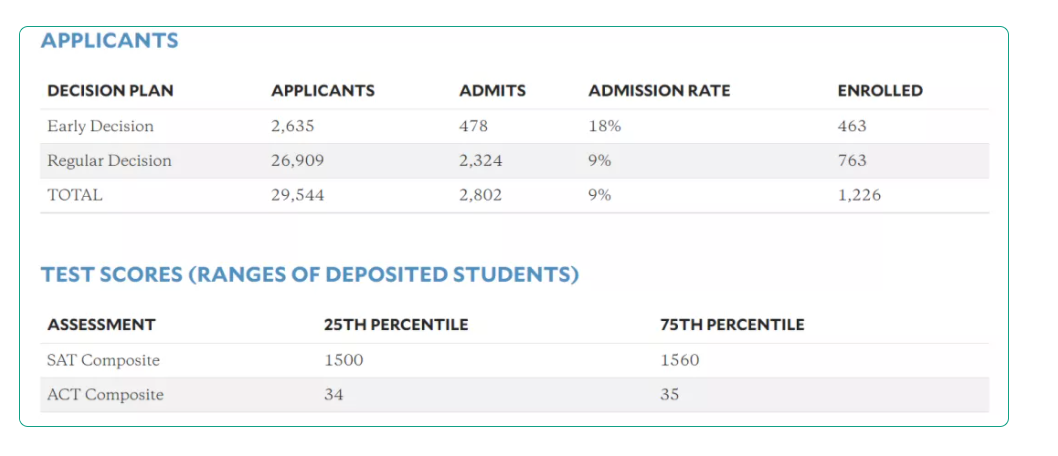Click the 2,324 Regular Decision admits cell
Image resolution: width=1058 pixels, height=456 pixels.
(x=481, y=161)
